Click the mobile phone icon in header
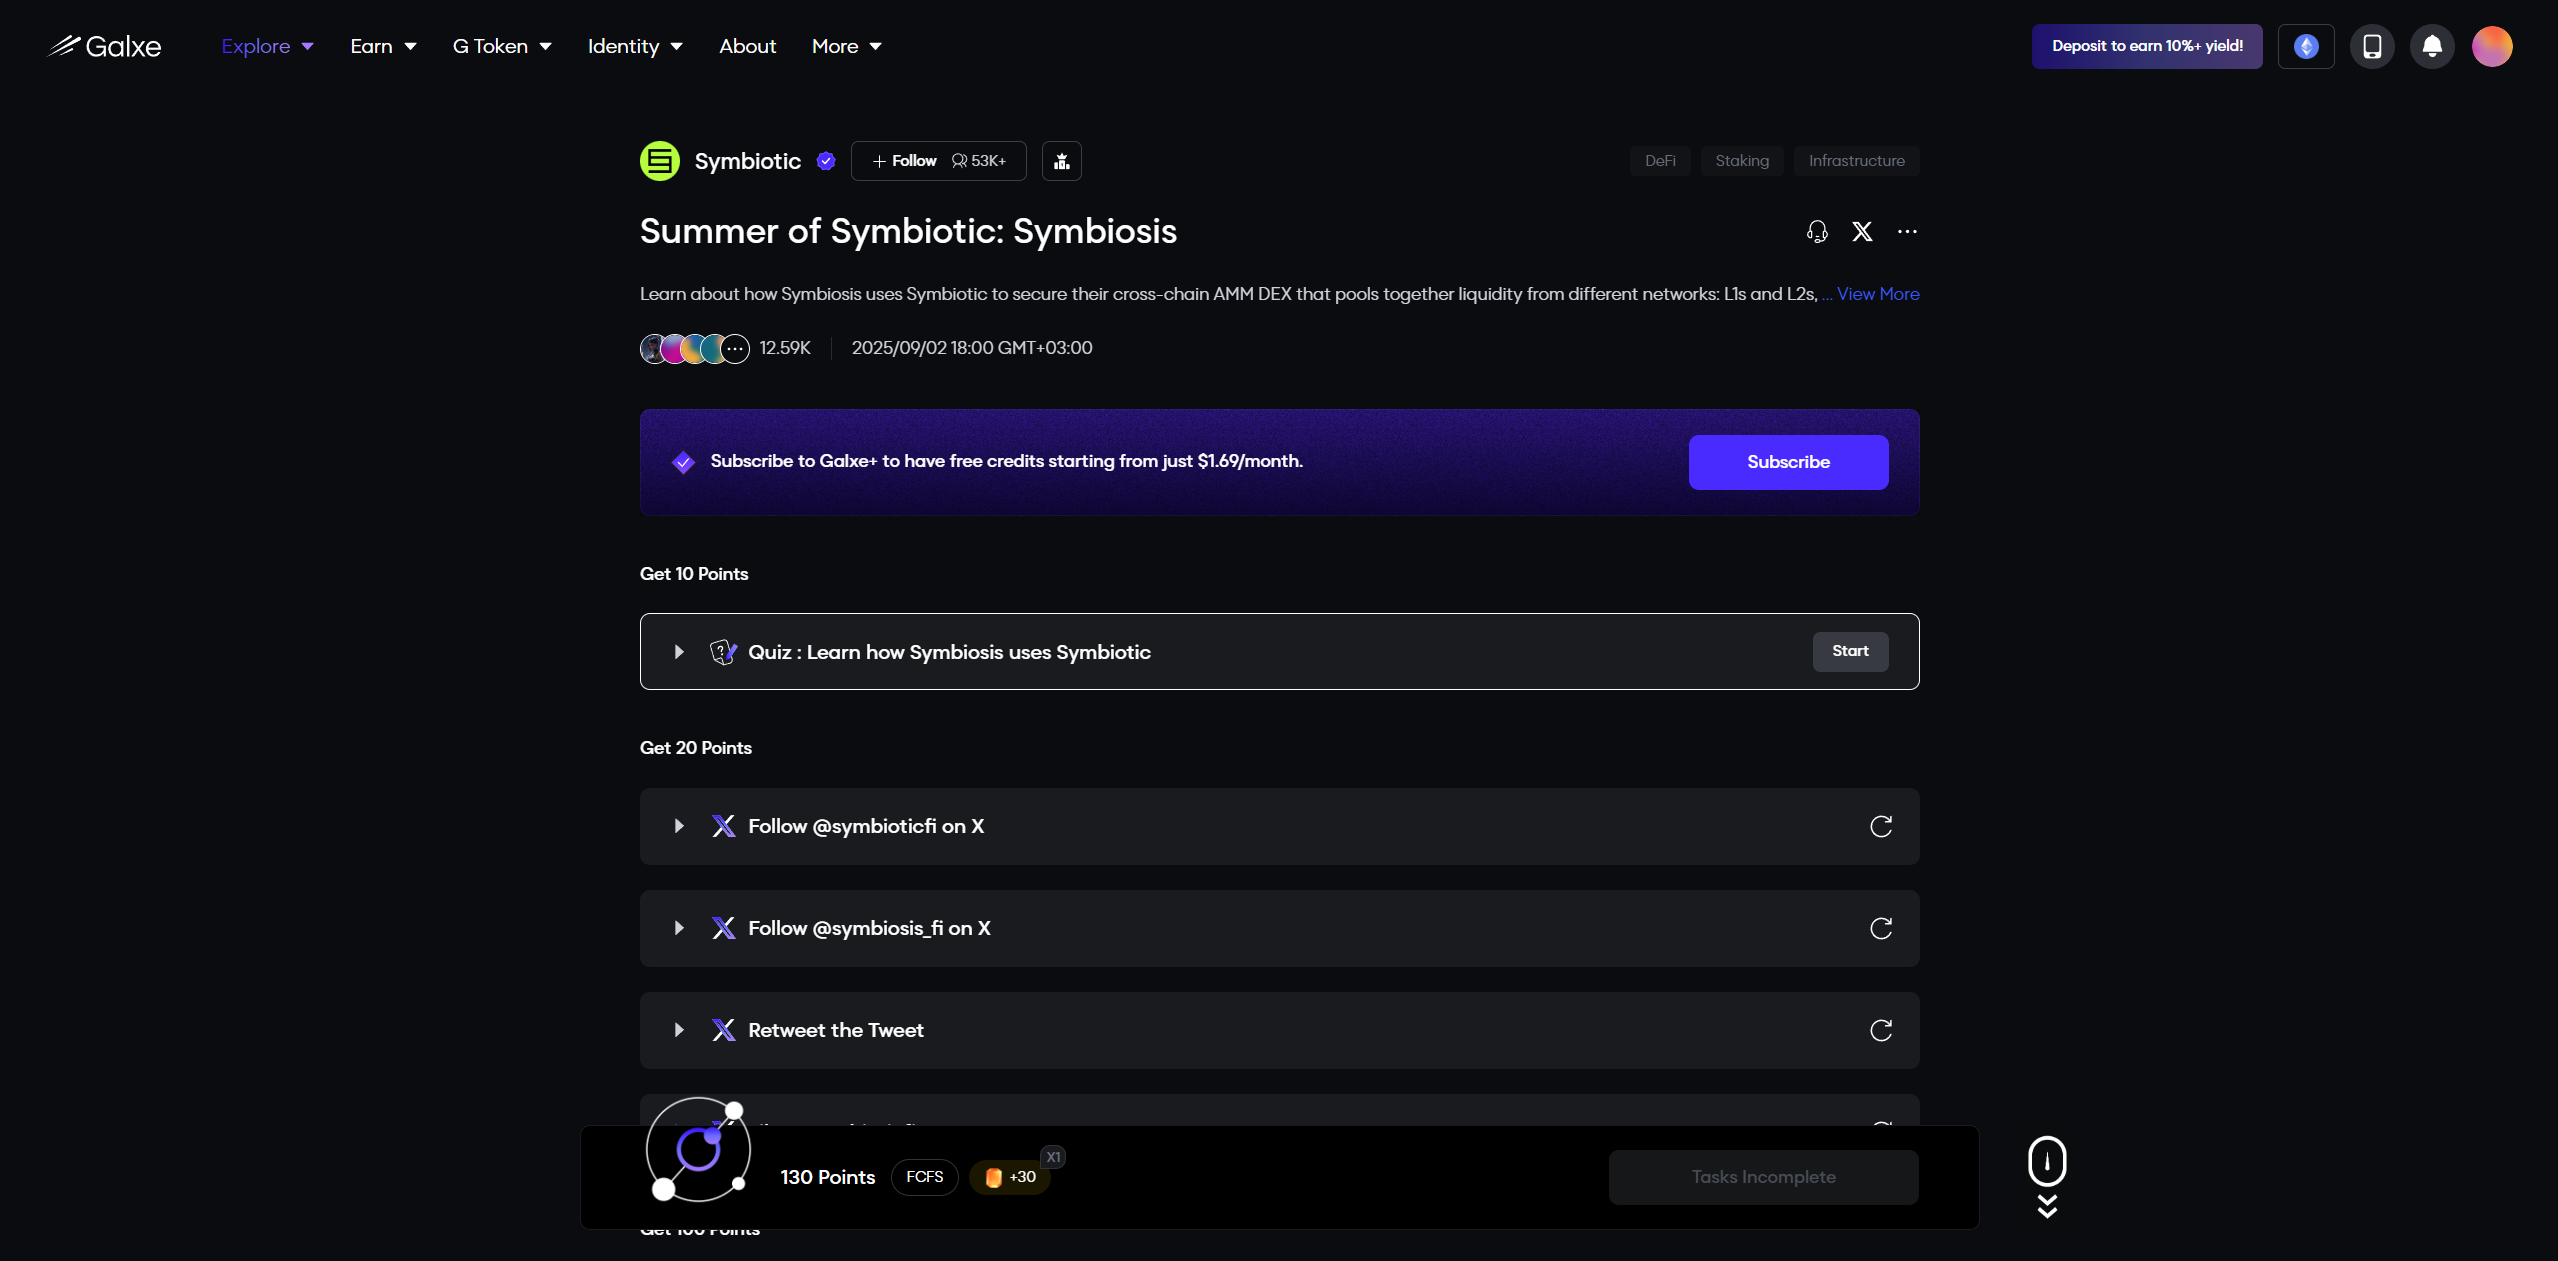 (2371, 46)
